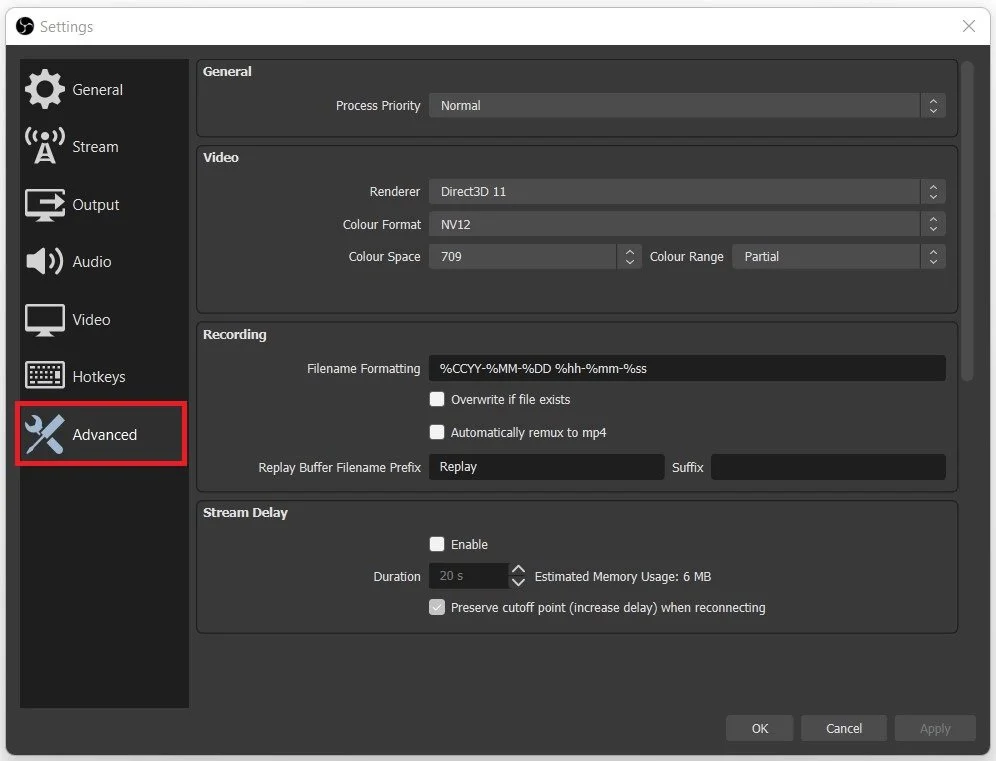Click the Cancel button

844,728
